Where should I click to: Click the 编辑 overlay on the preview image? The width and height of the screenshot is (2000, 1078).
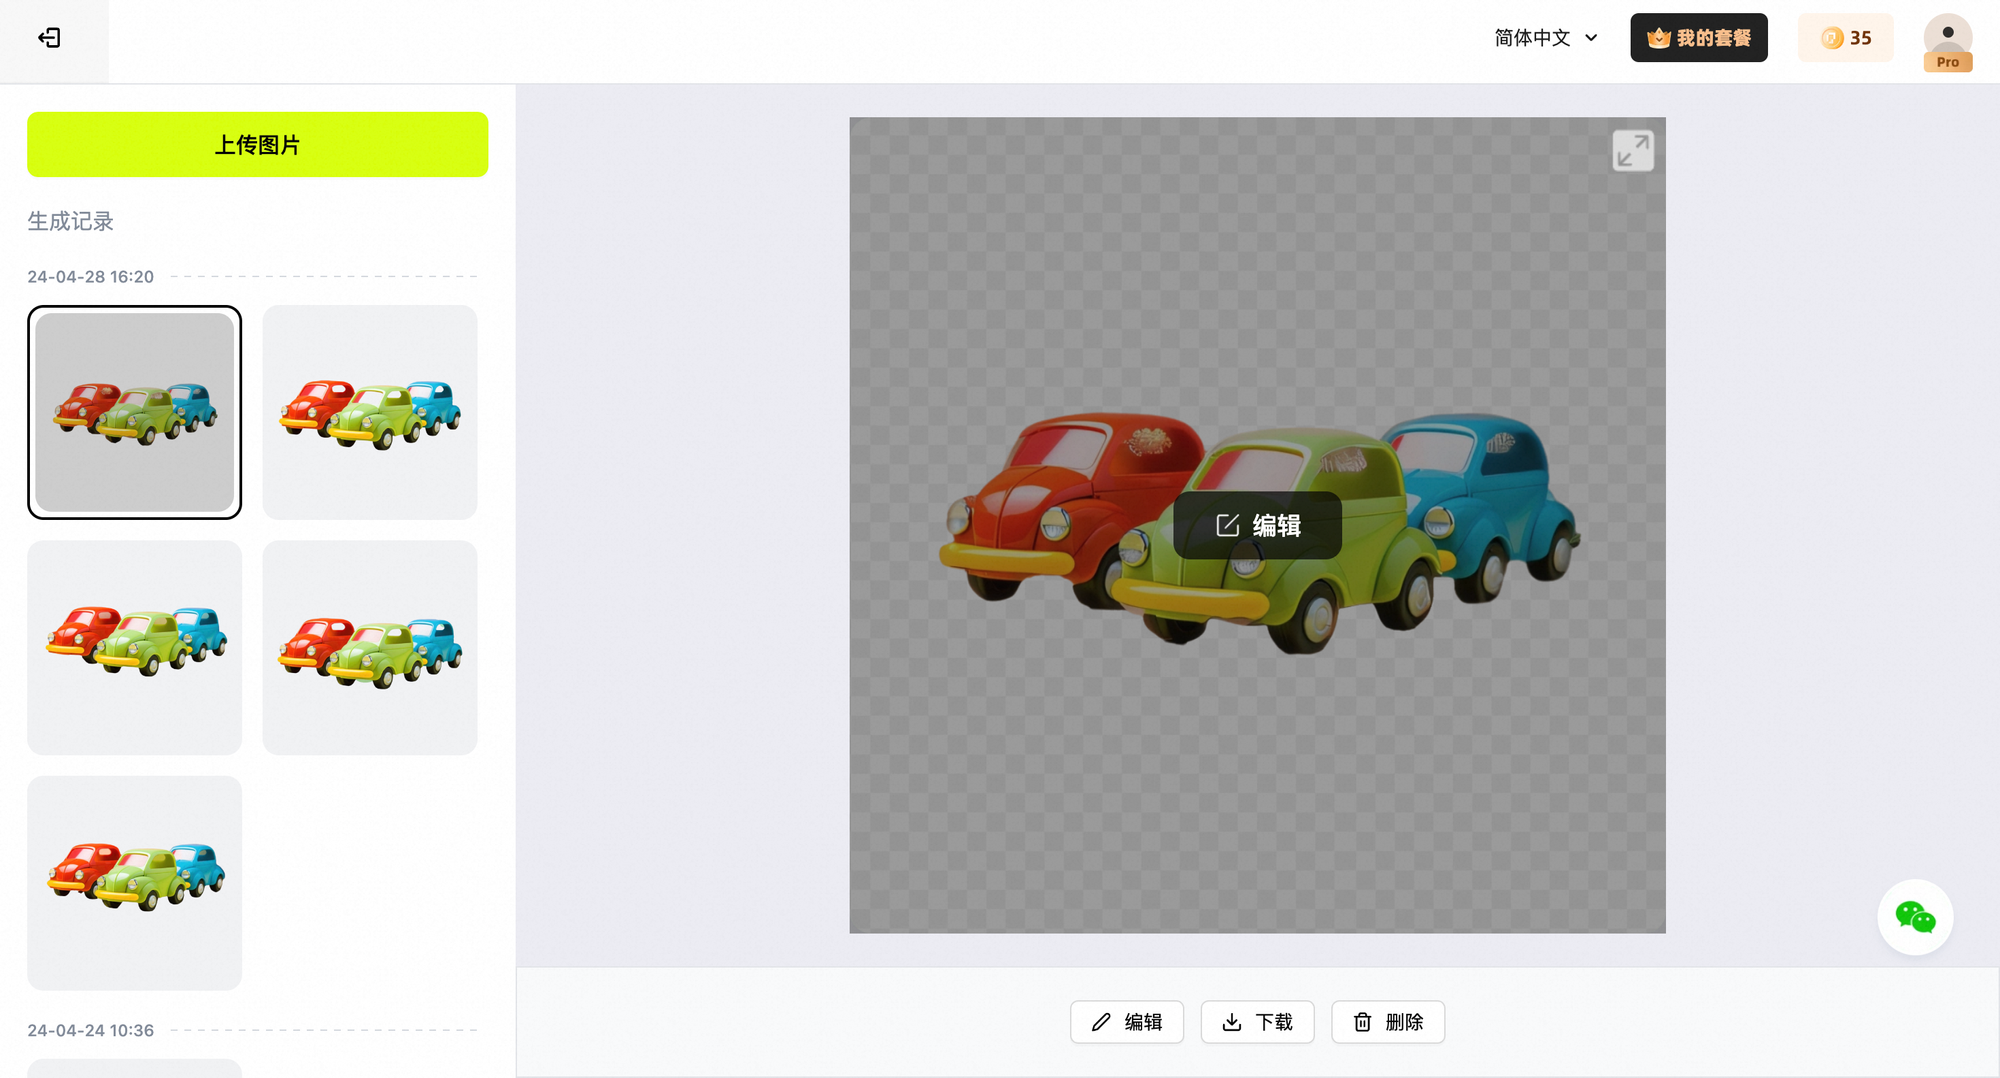pyautogui.click(x=1258, y=525)
